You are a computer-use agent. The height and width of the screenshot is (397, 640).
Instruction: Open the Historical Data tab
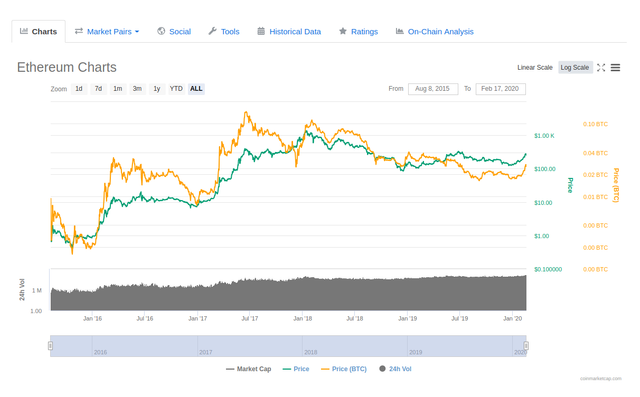pyautogui.click(x=289, y=31)
